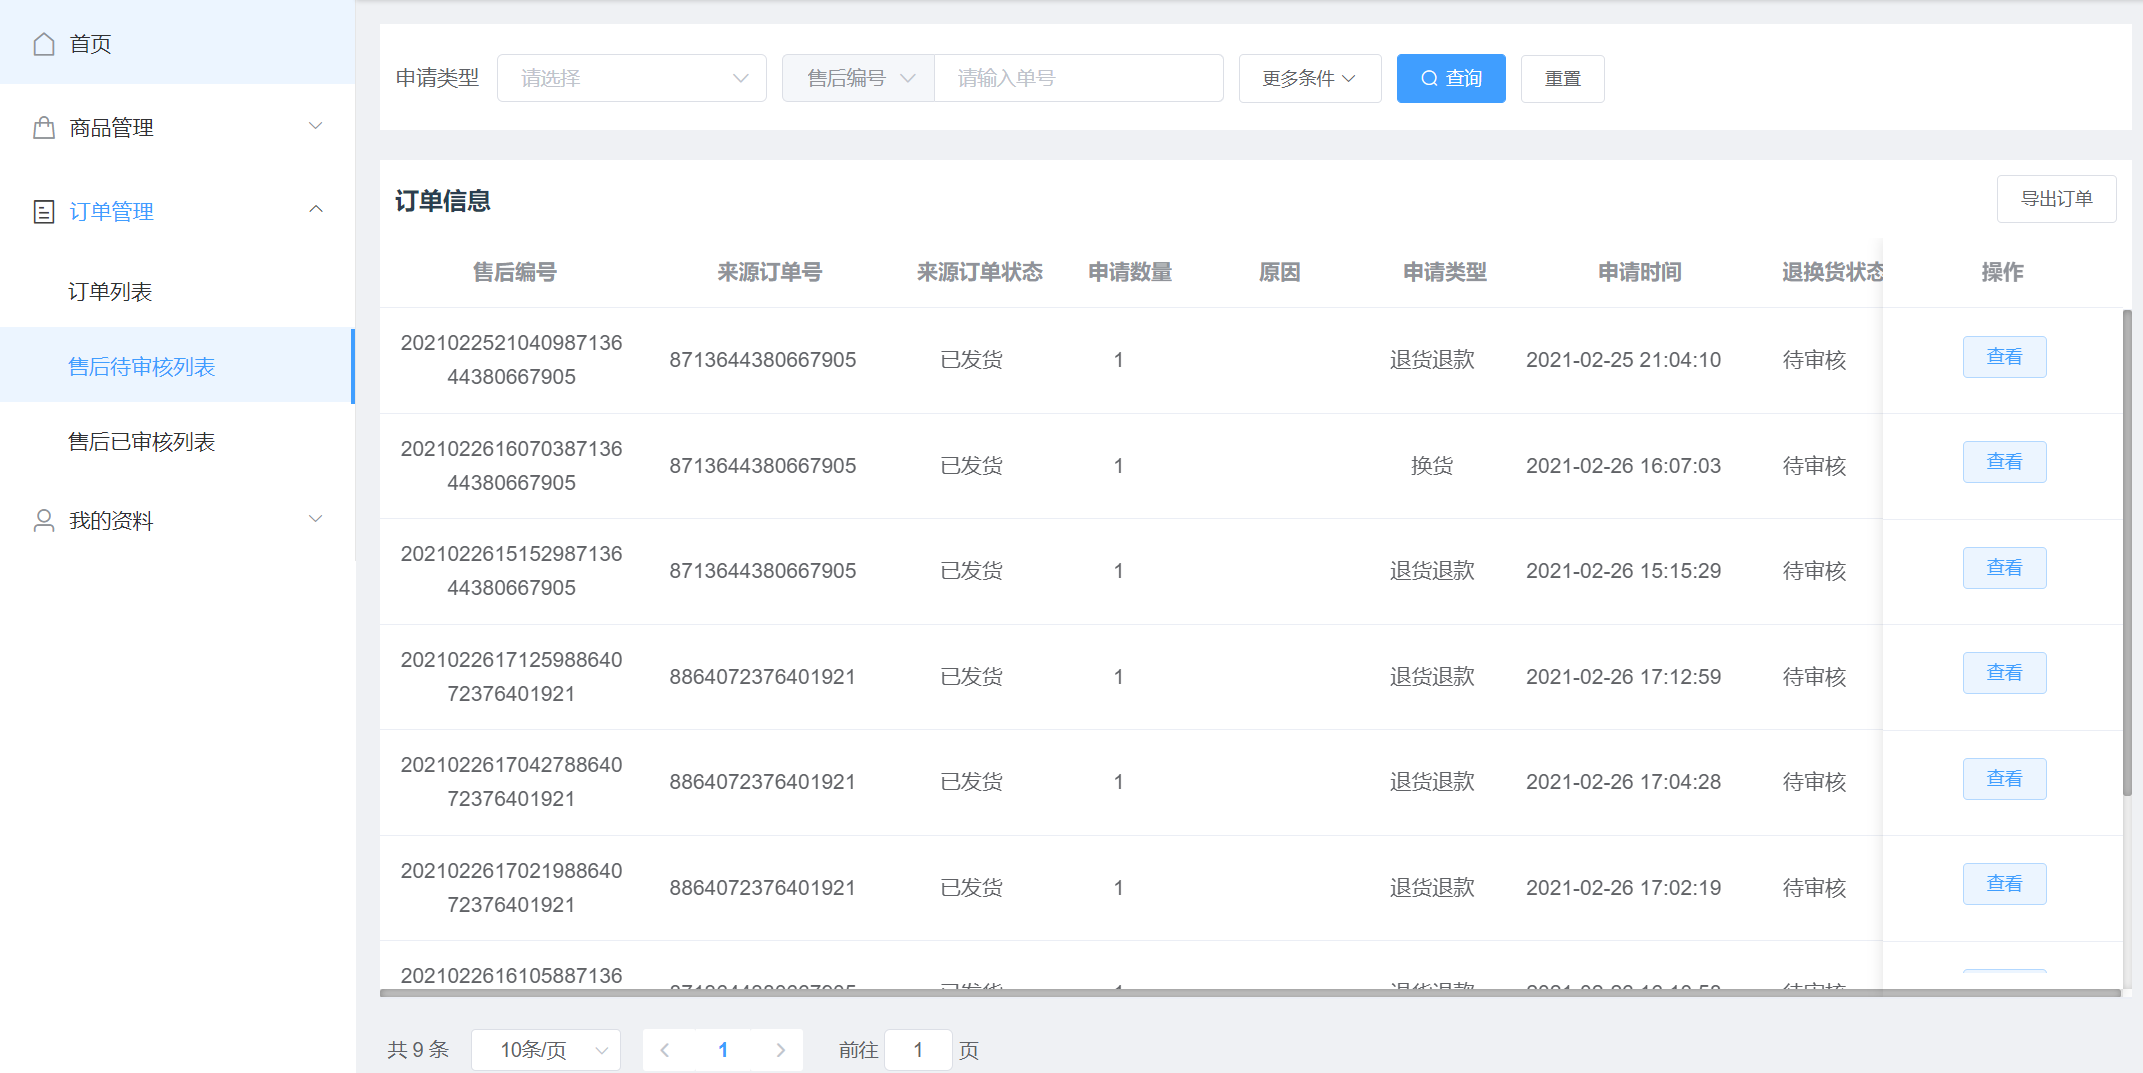
Task: Click the 原因 column header
Action: pyautogui.click(x=1279, y=272)
